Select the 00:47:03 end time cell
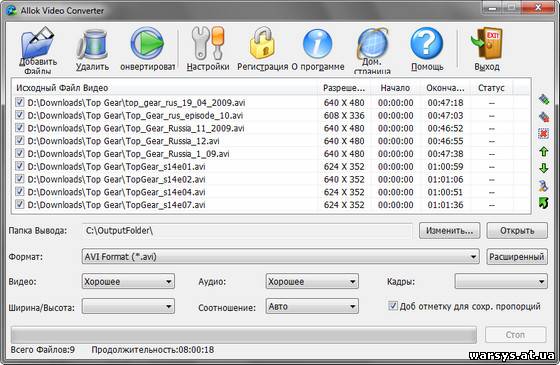Image resolution: width=560 pixels, height=365 pixels. [x=445, y=115]
